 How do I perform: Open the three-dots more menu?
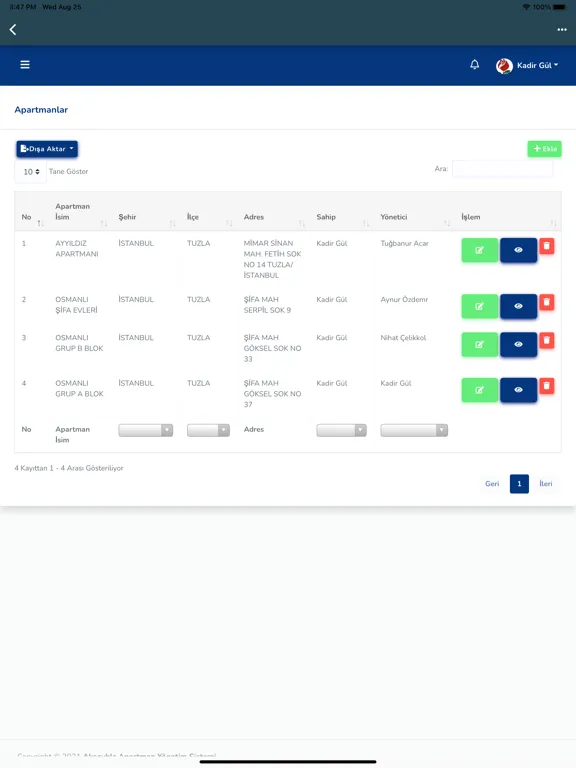click(562, 30)
